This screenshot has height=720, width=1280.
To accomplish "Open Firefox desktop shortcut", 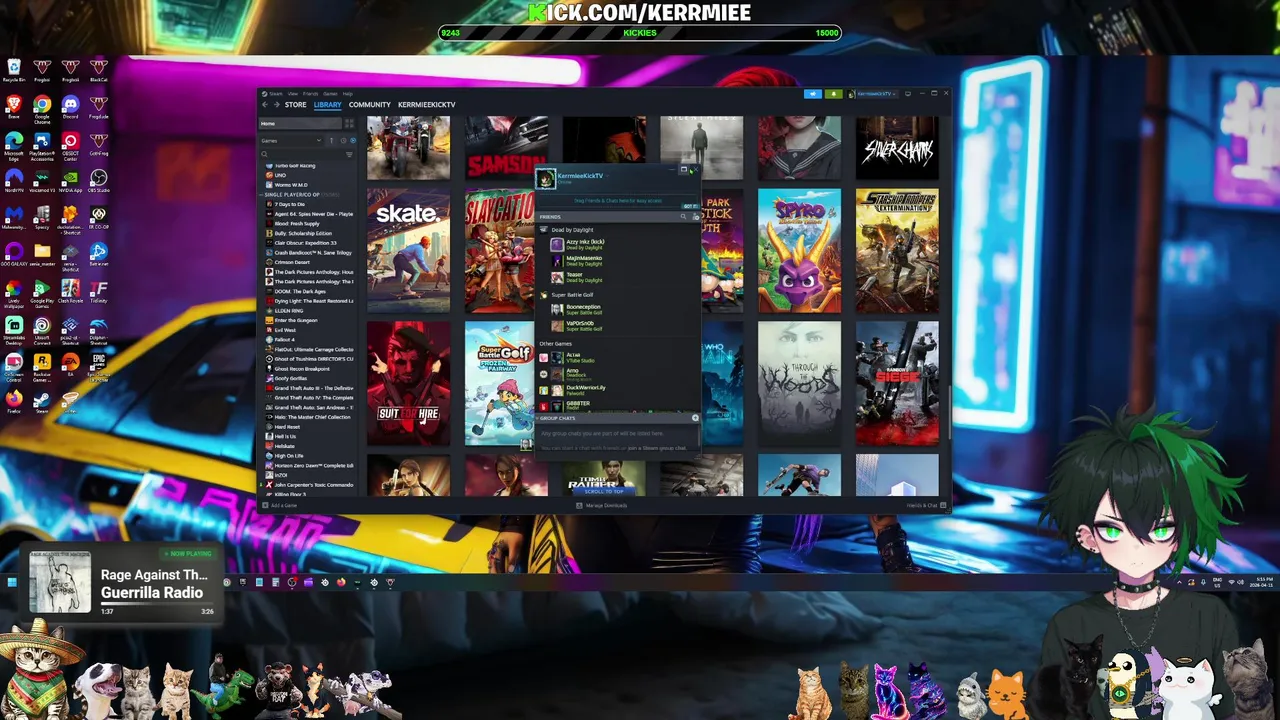I will 14,403.
